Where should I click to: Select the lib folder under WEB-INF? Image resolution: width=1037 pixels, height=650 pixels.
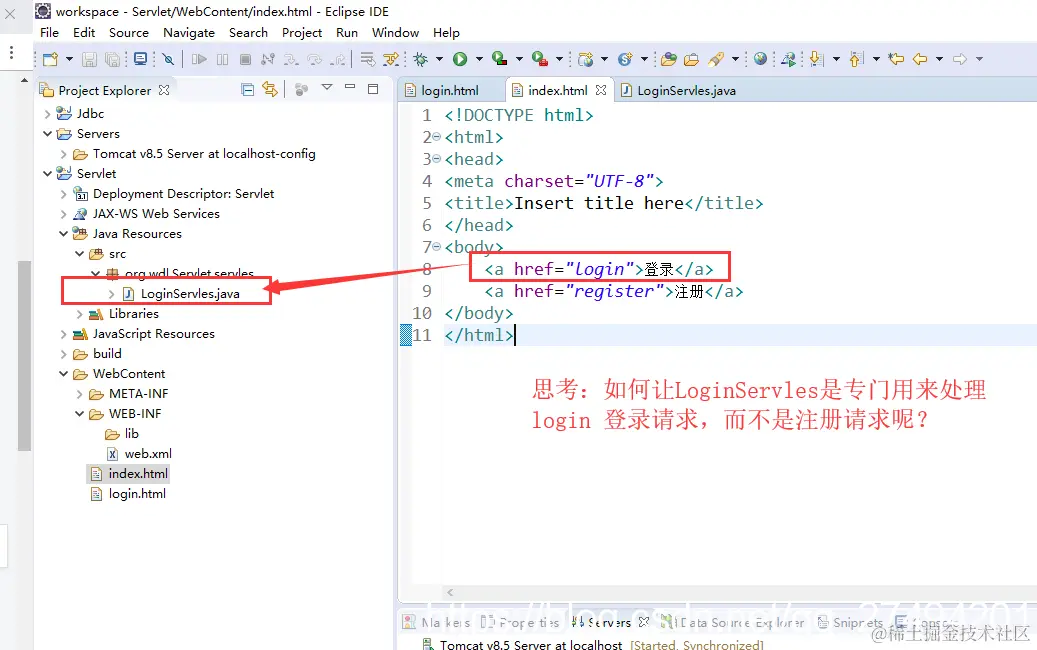click(132, 434)
